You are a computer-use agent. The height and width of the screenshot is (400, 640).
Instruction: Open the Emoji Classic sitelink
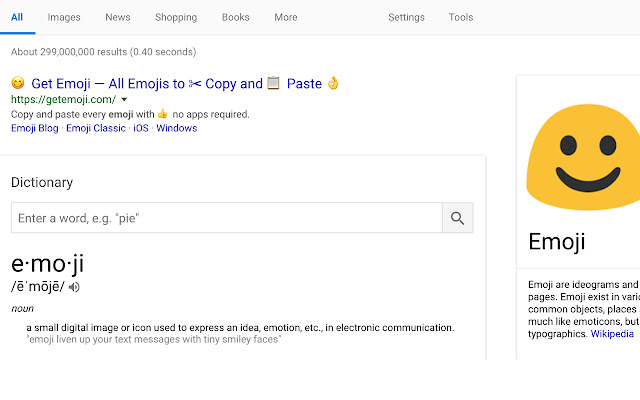click(96, 128)
